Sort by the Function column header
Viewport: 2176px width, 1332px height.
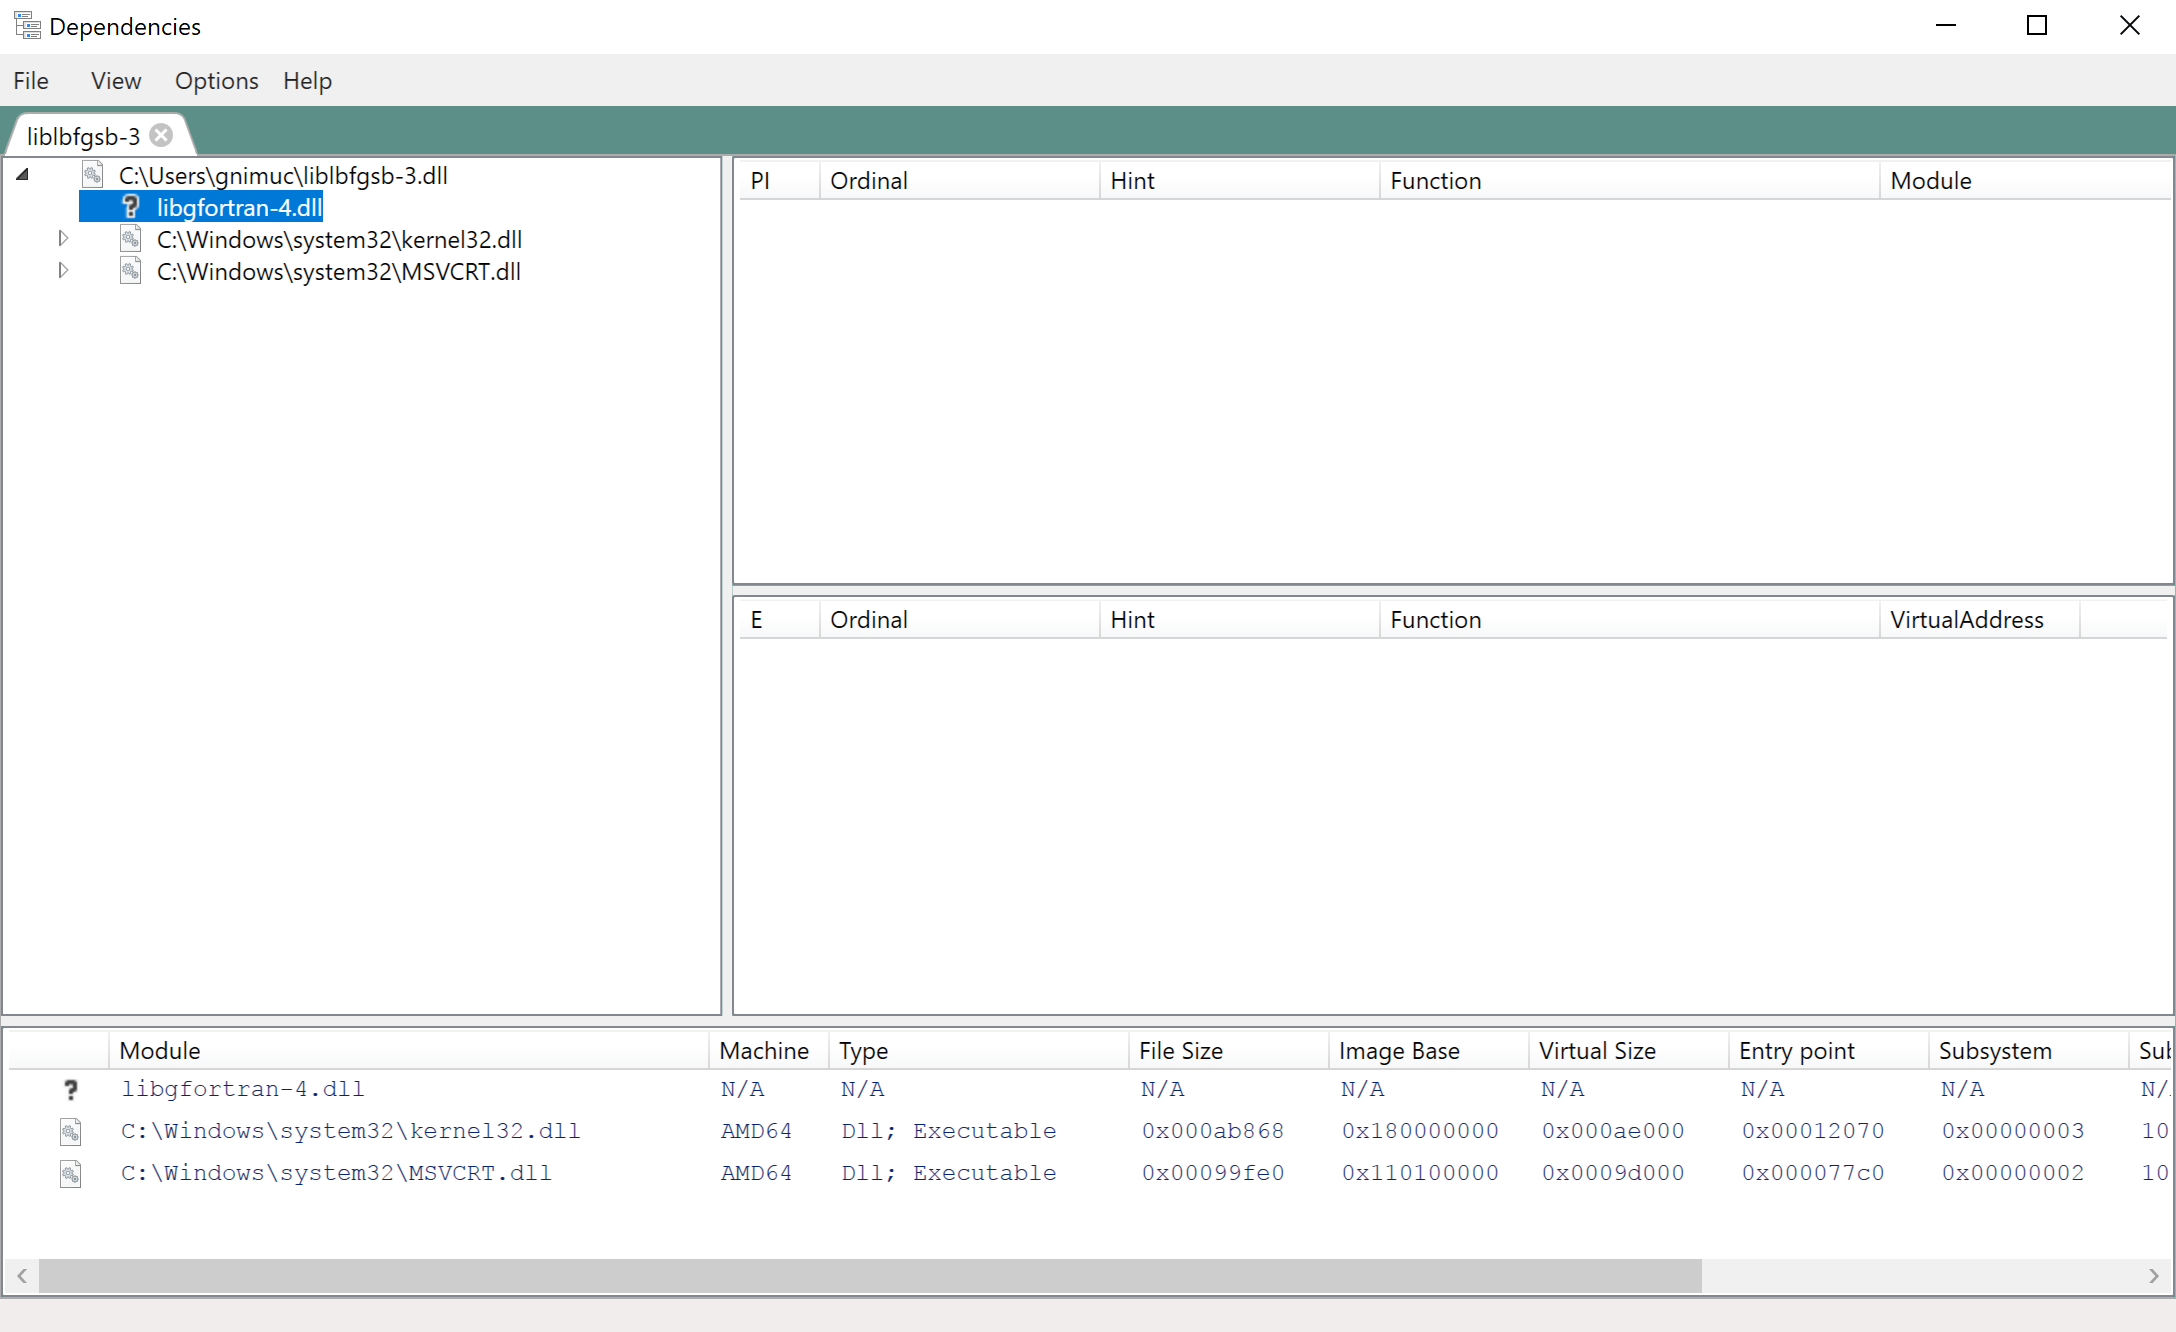pyautogui.click(x=1436, y=180)
